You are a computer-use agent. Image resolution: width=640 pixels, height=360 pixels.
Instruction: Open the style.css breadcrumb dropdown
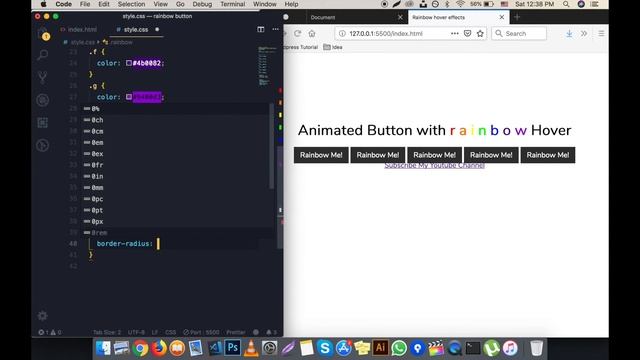click(x=80, y=42)
